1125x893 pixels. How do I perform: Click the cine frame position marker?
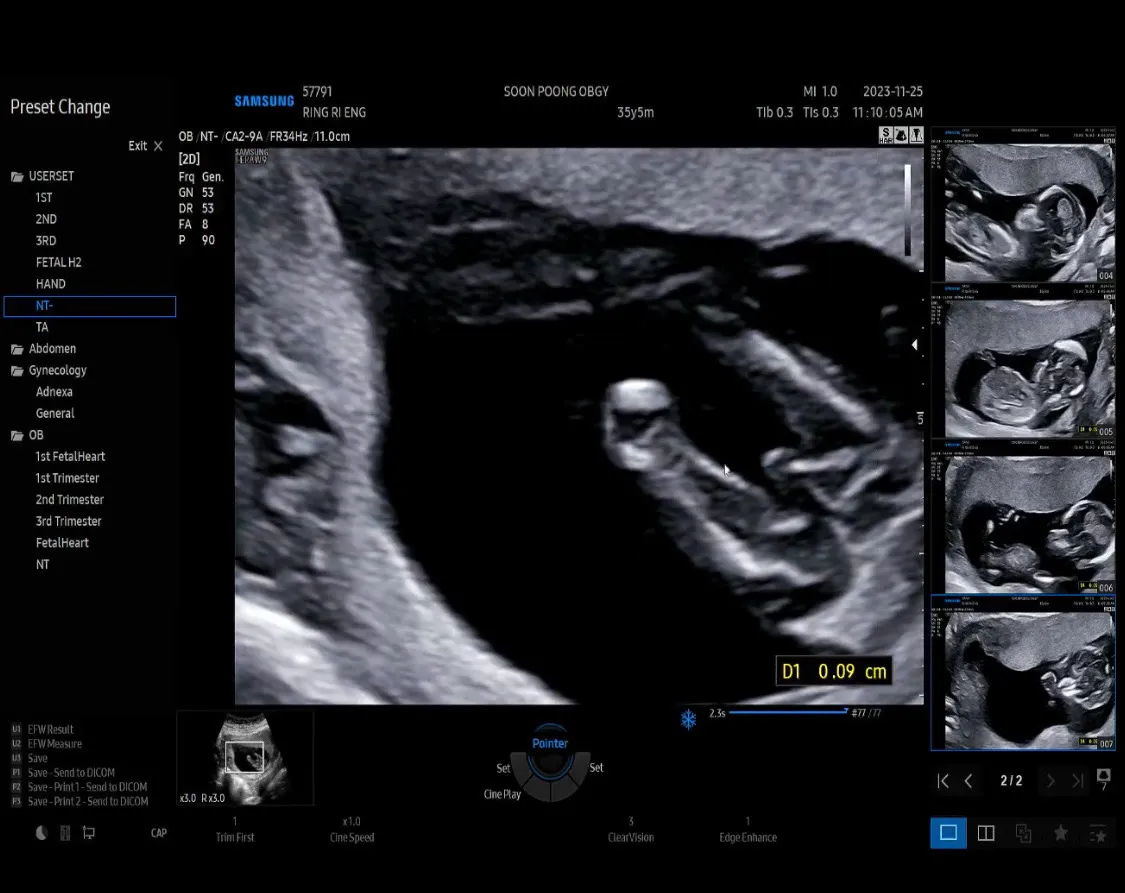tap(846, 712)
